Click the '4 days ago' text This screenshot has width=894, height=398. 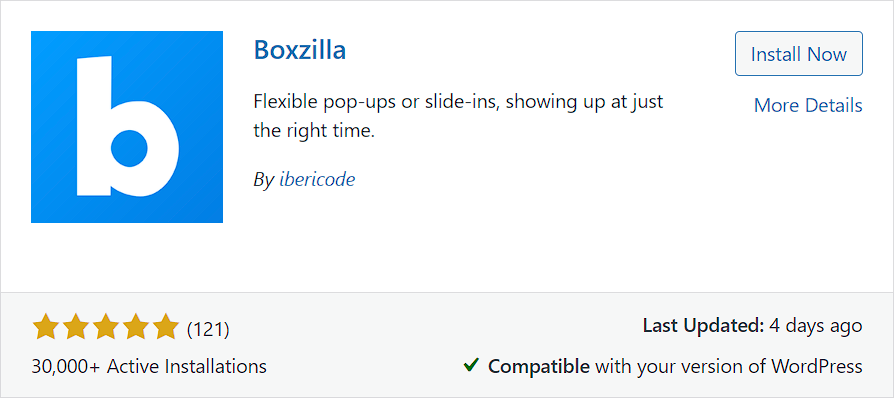pos(815,326)
